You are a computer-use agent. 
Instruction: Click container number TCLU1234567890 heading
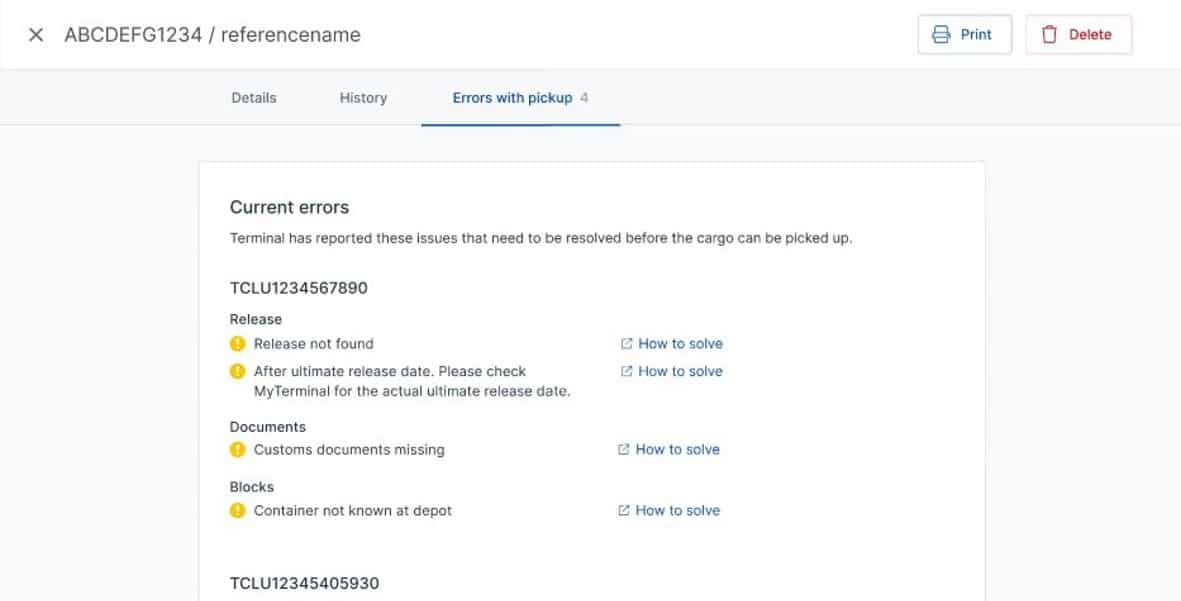pos(299,288)
